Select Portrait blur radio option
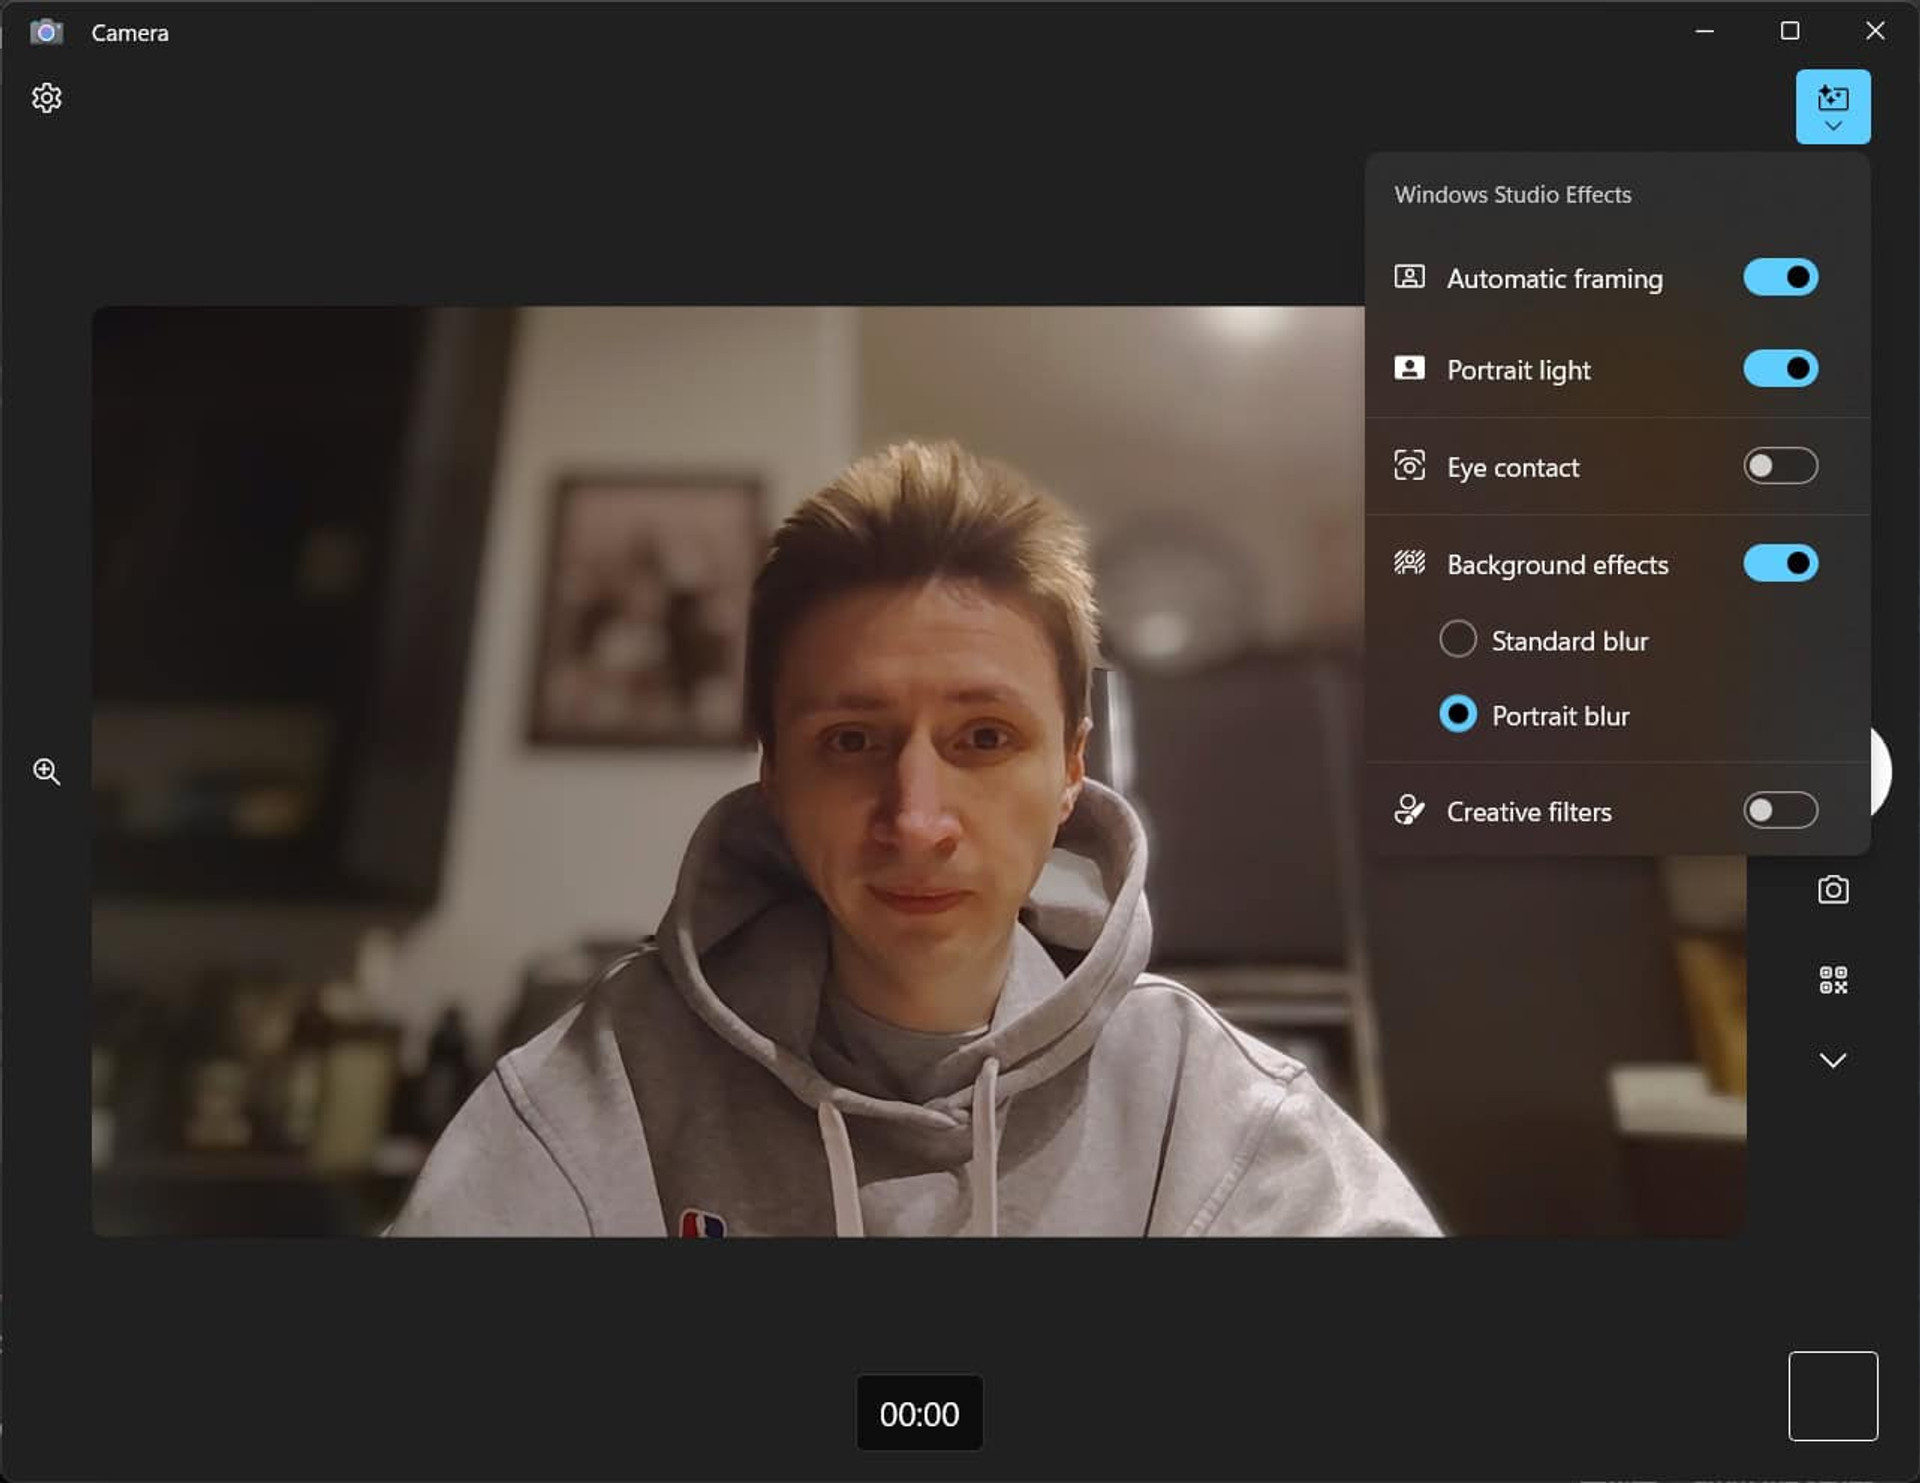 coord(1457,714)
